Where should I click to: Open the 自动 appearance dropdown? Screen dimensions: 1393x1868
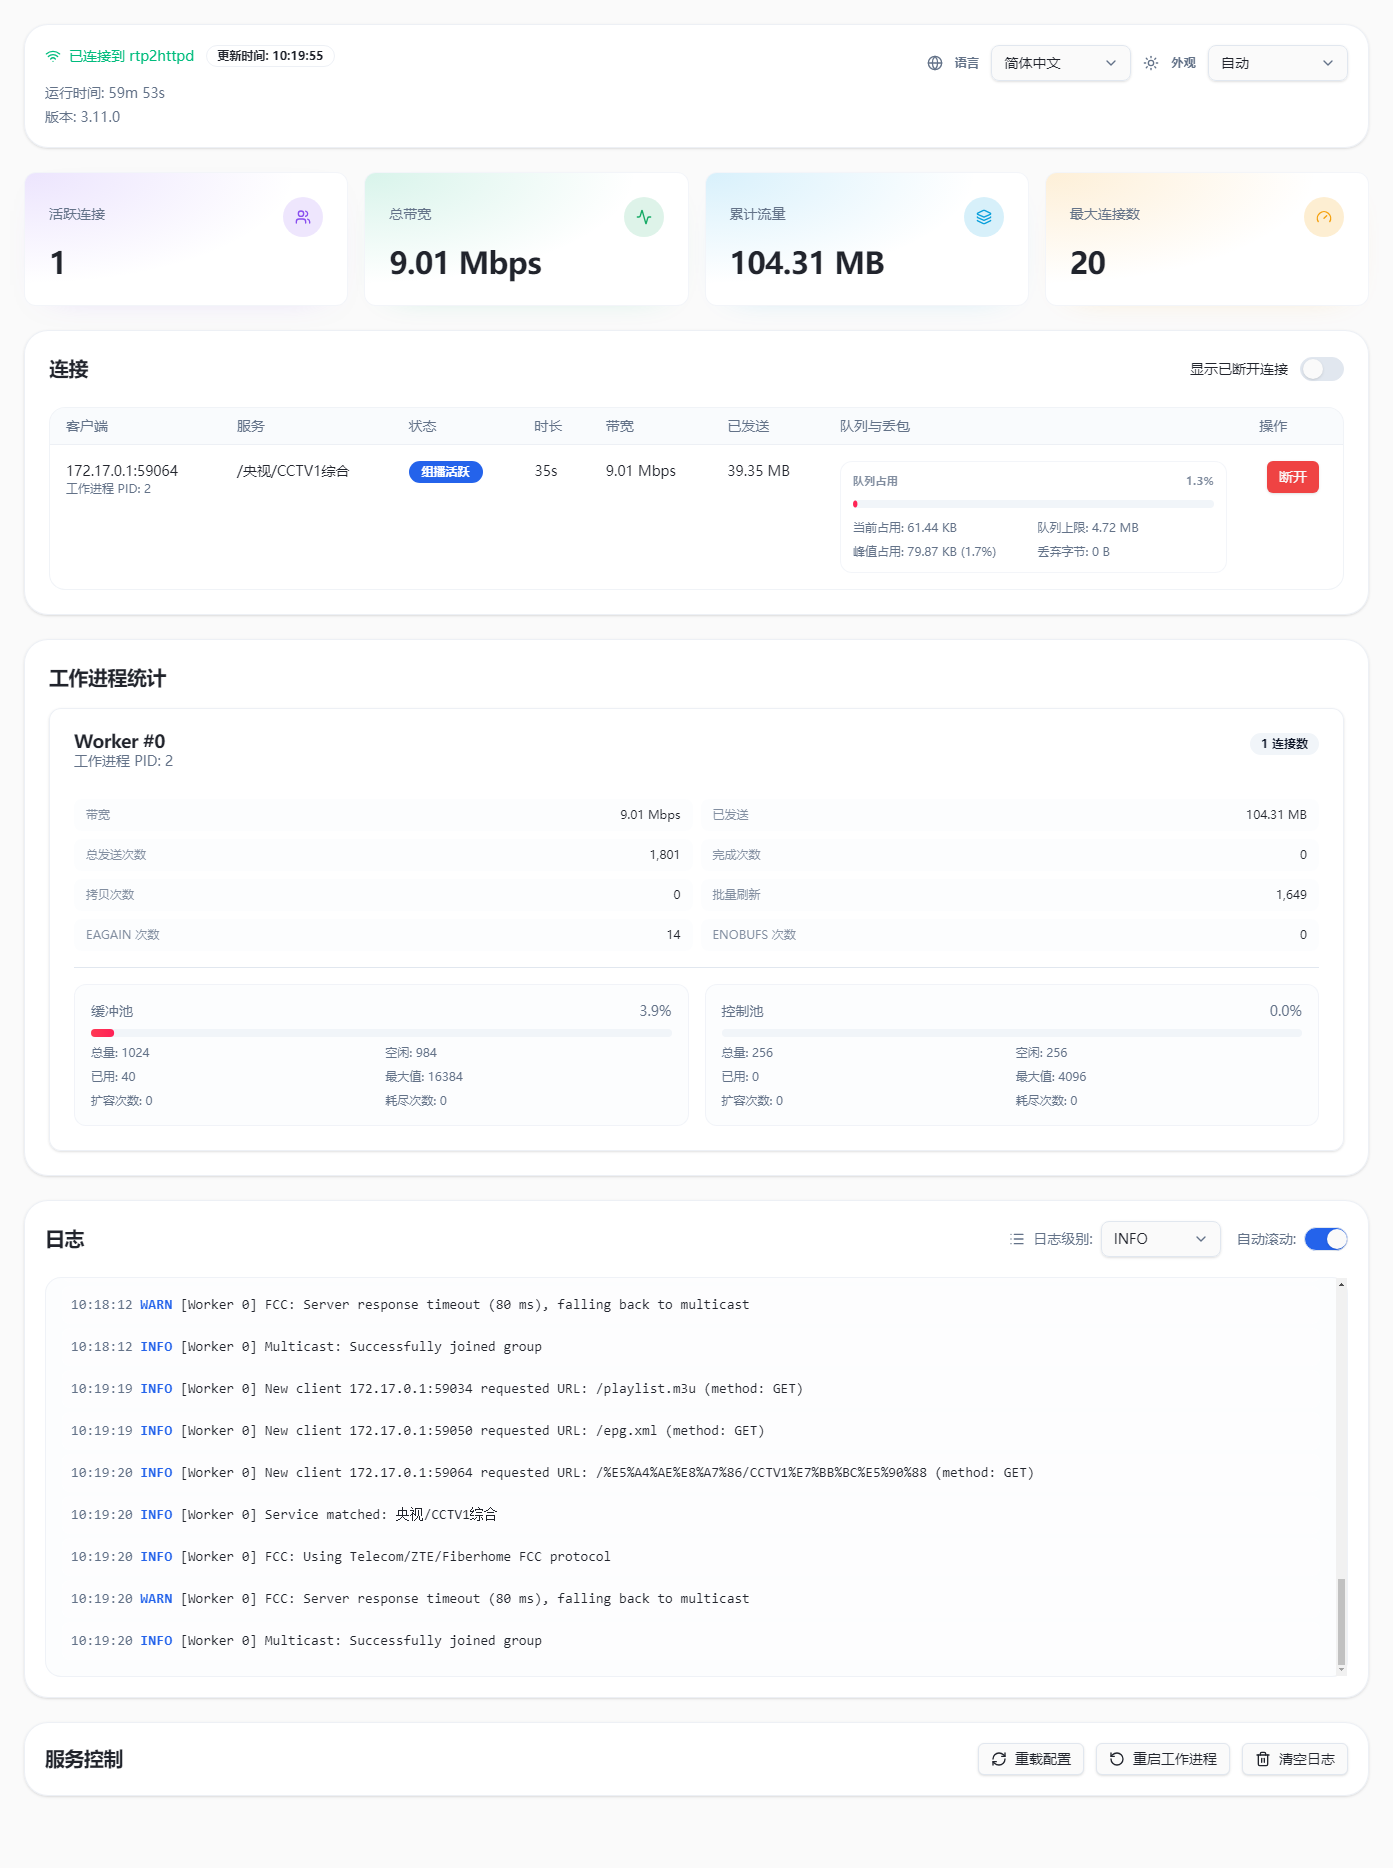click(x=1277, y=63)
